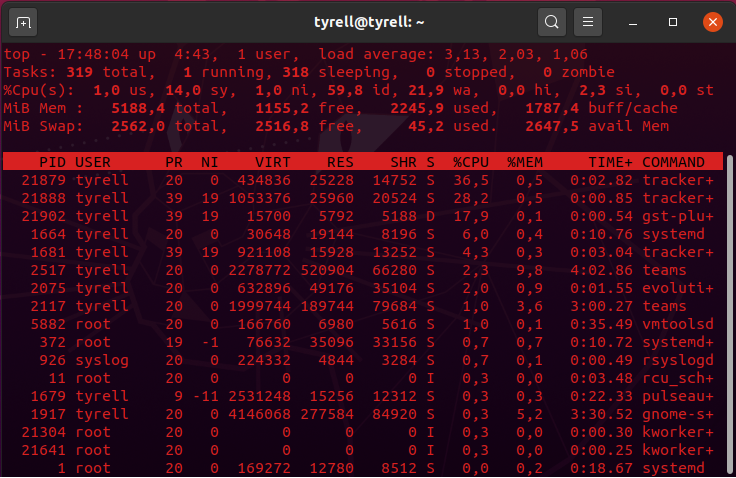Select the teams process with PID 2517
736x478 pixels.
click(360, 270)
